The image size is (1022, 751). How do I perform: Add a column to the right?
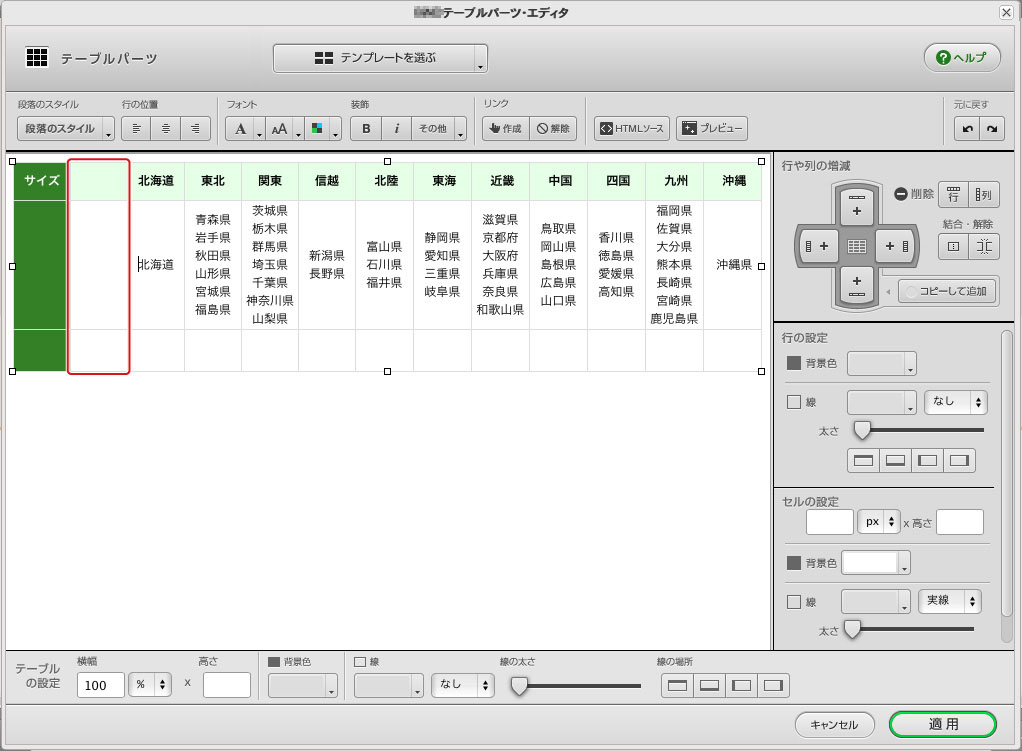[896, 246]
